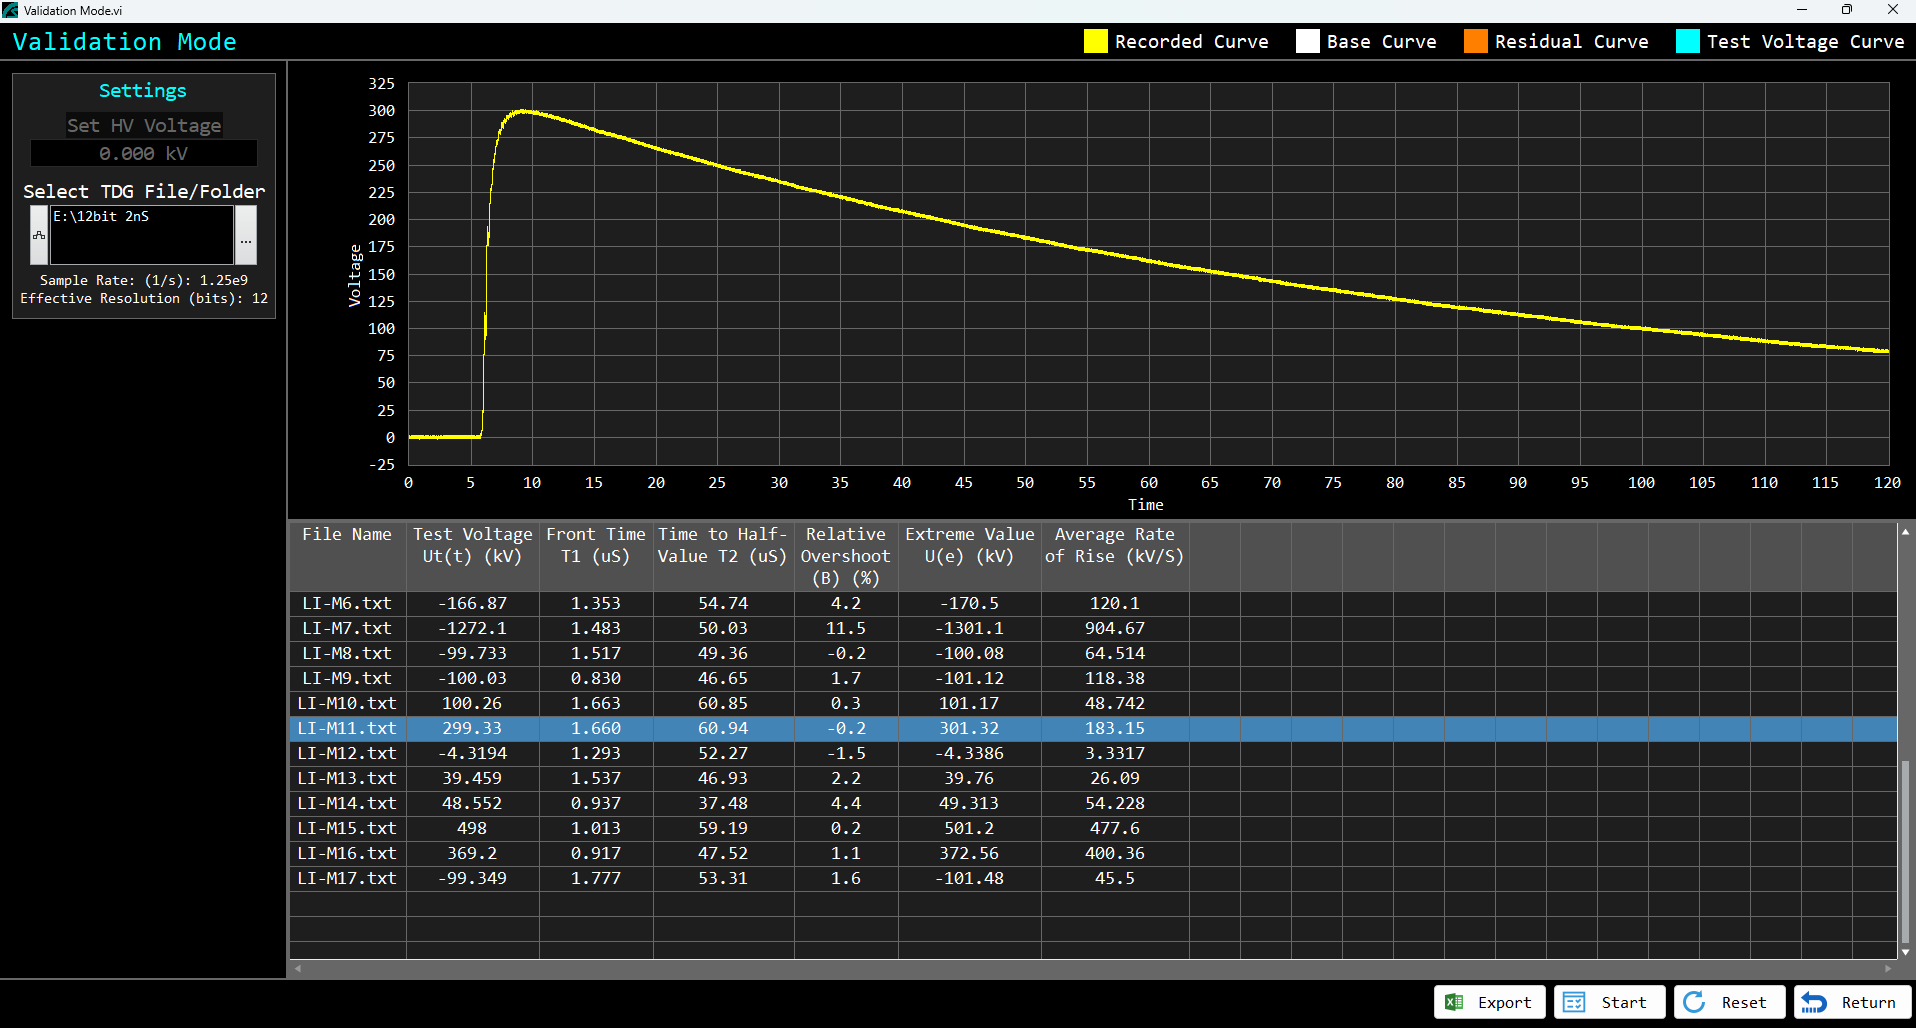Click the Relative Overshoot column header
Image resolution: width=1916 pixels, height=1028 pixels.
pyautogui.click(x=846, y=556)
